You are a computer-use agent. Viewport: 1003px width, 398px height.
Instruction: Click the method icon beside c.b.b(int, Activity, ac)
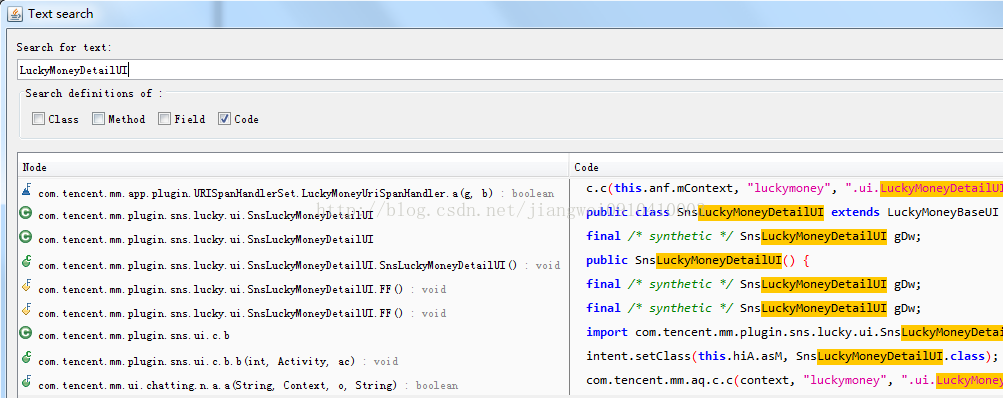tap(26, 358)
